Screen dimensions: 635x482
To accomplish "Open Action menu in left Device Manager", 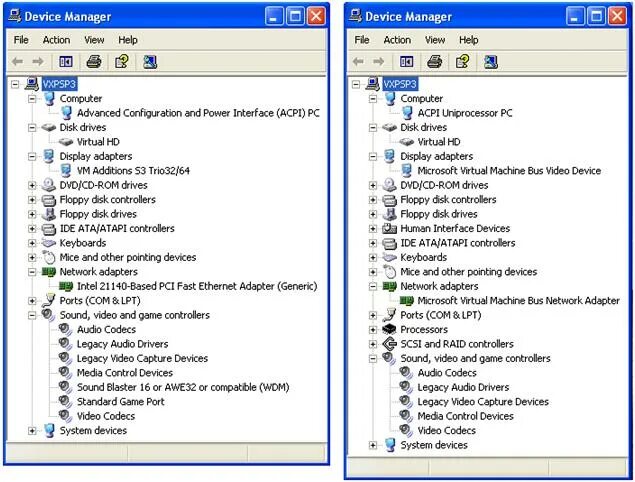I will [x=56, y=40].
